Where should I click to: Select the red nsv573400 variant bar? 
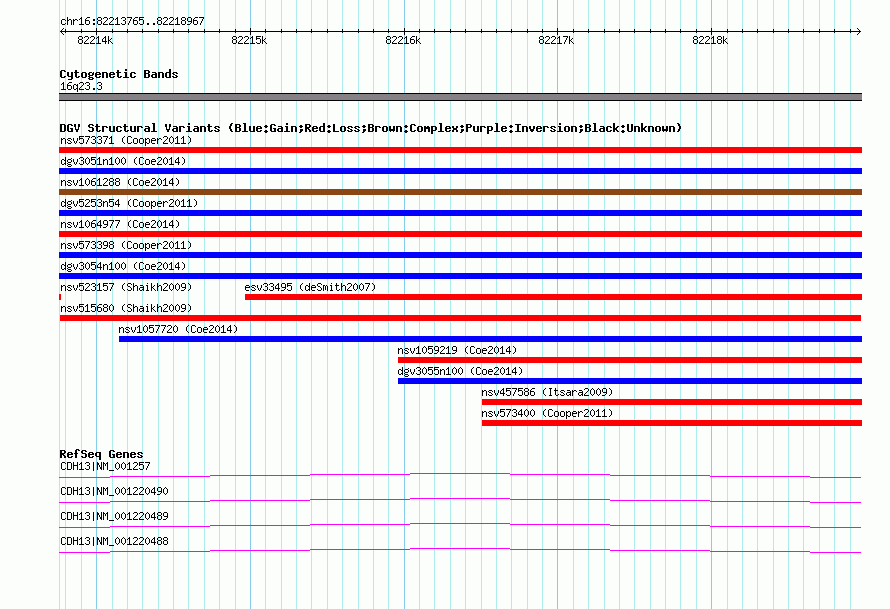coord(672,423)
